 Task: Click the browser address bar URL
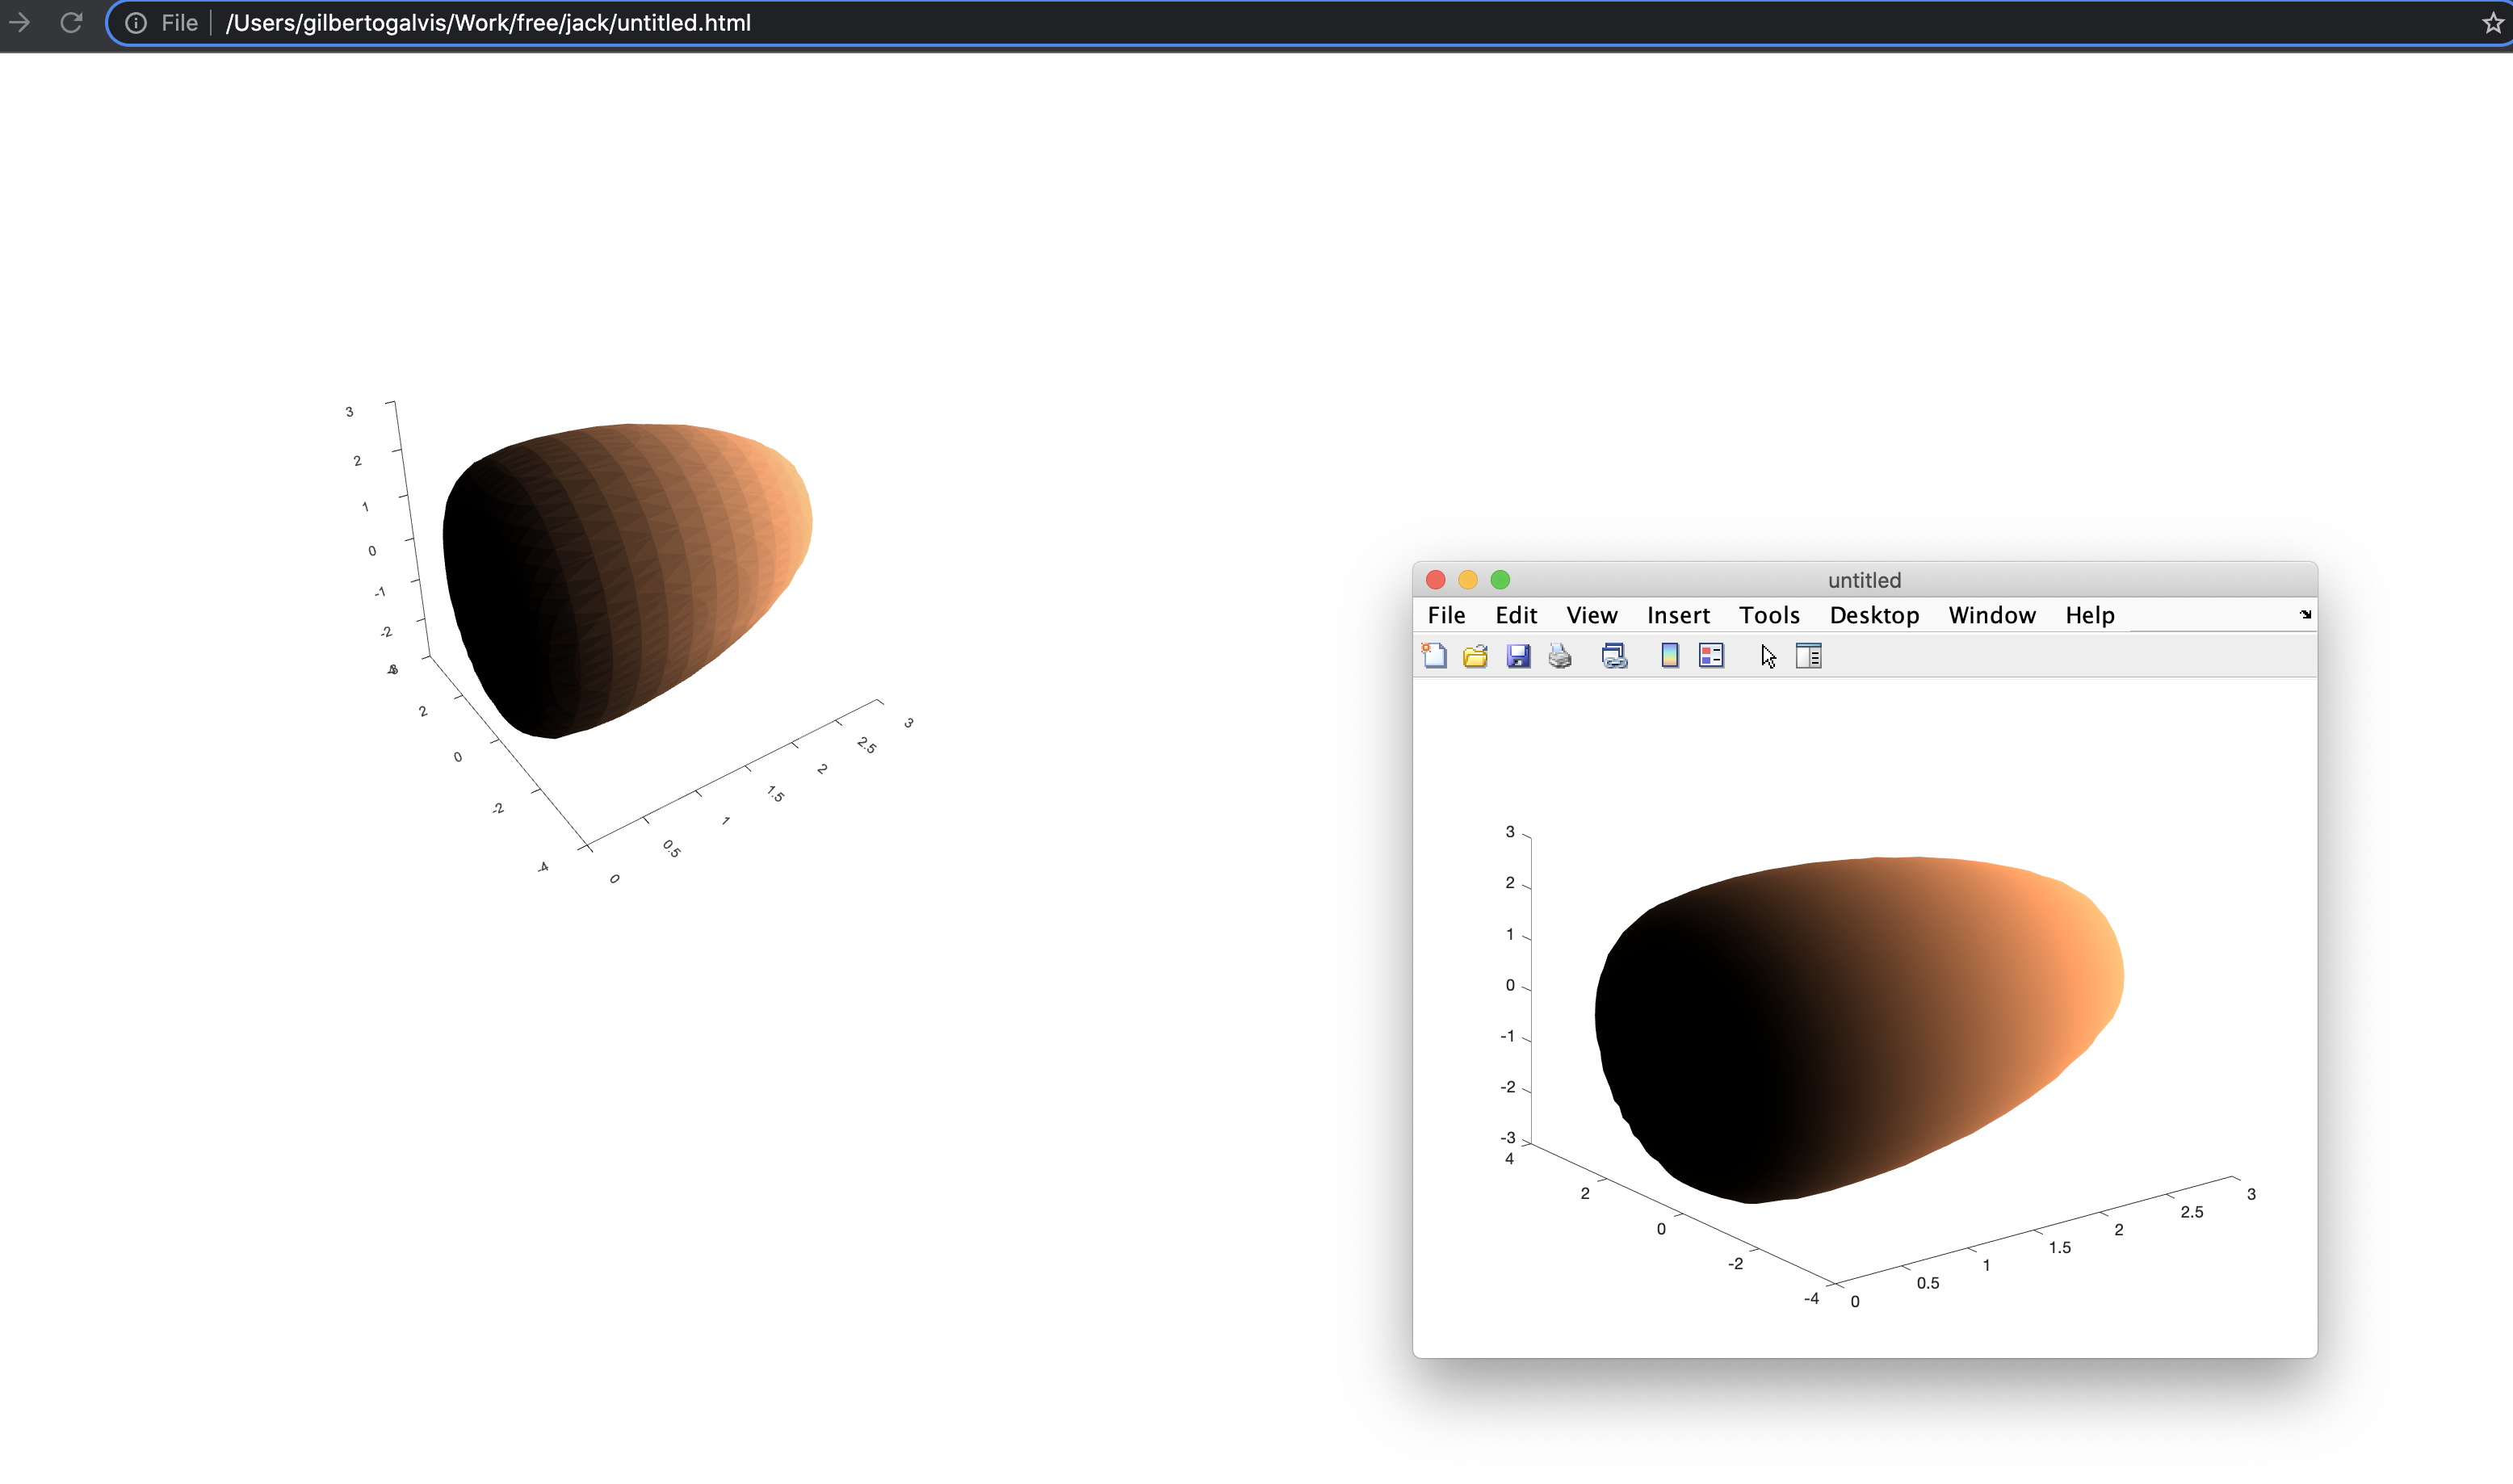click(488, 23)
